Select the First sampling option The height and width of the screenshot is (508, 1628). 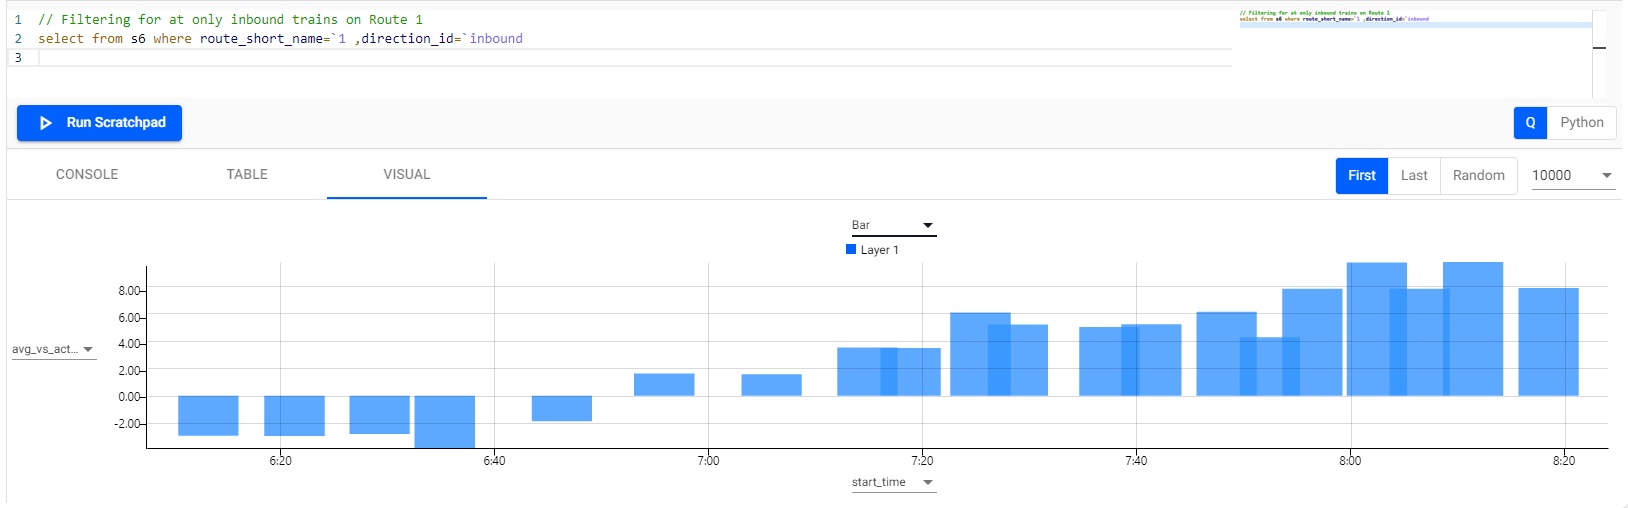pyautogui.click(x=1361, y=175)
